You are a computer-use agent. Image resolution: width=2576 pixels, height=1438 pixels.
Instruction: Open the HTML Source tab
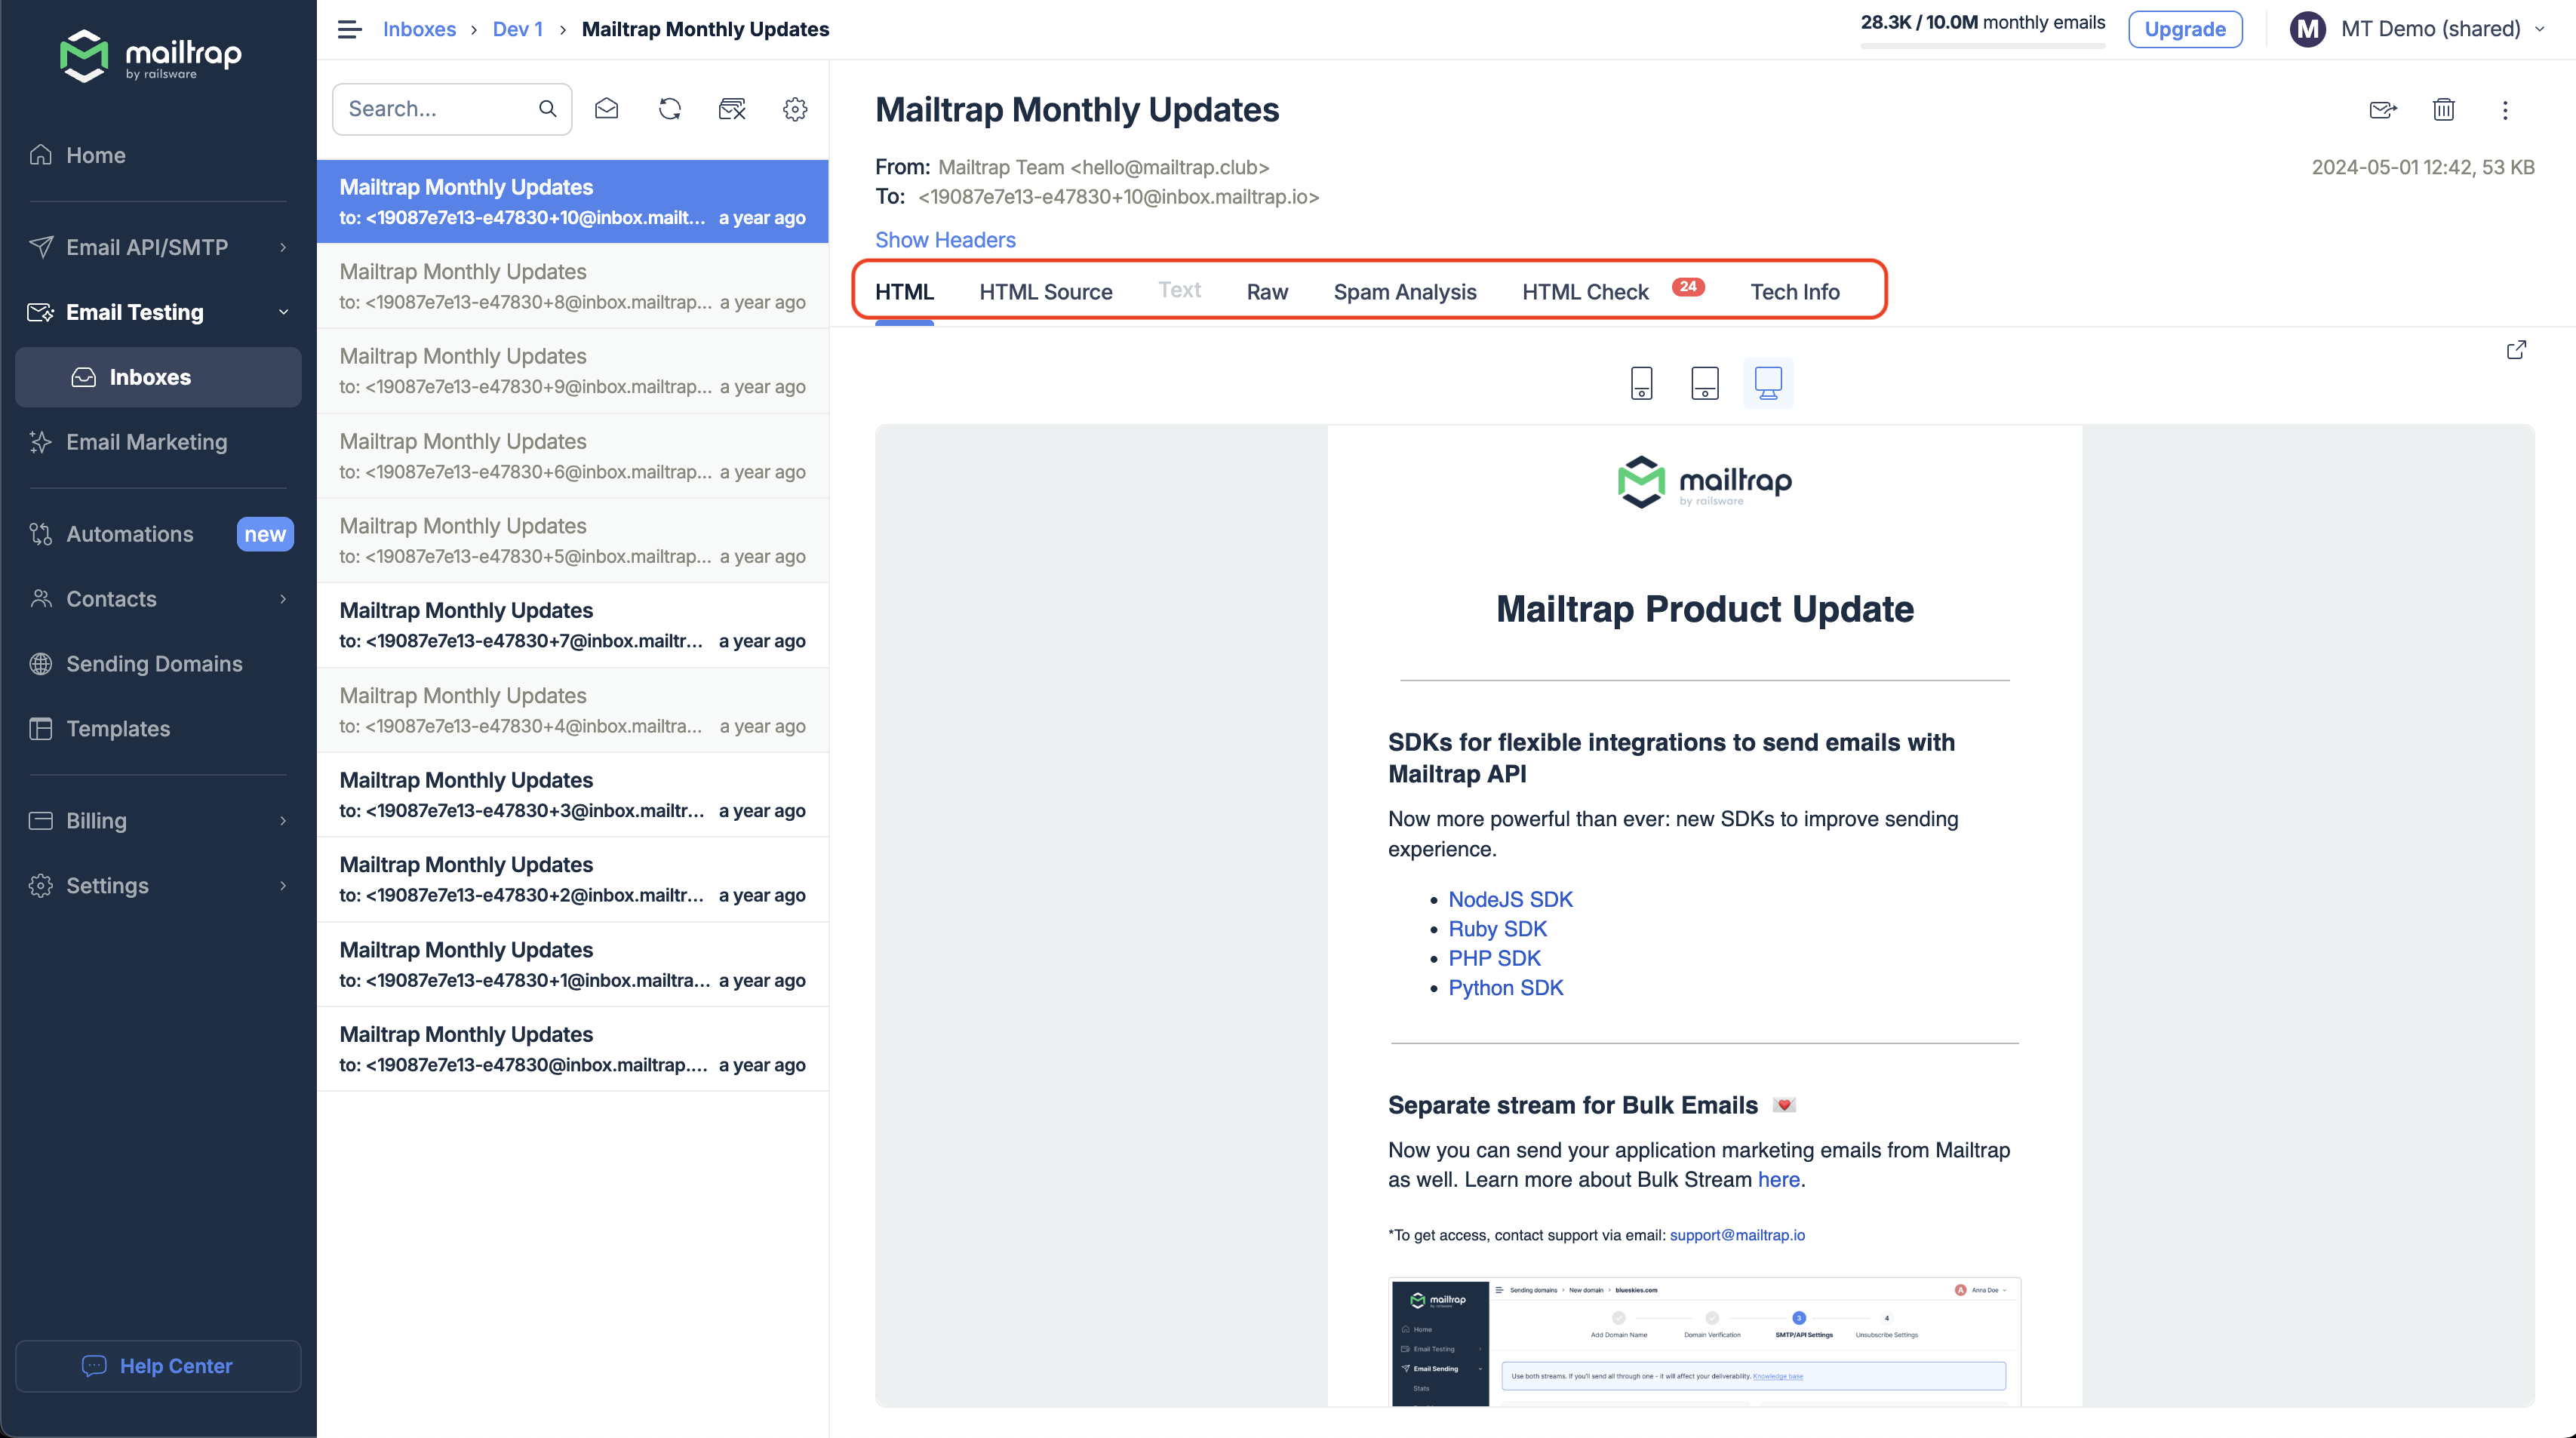click(x=1045, y=292)
